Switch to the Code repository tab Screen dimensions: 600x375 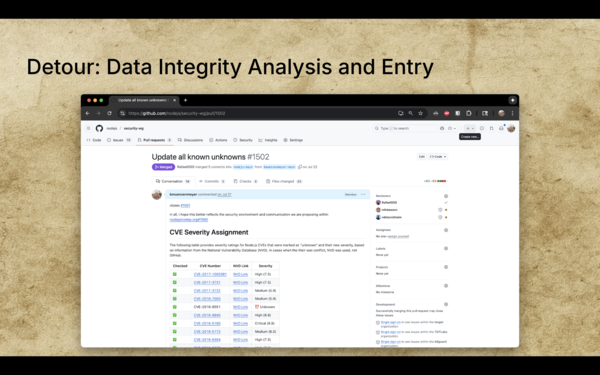94,140
